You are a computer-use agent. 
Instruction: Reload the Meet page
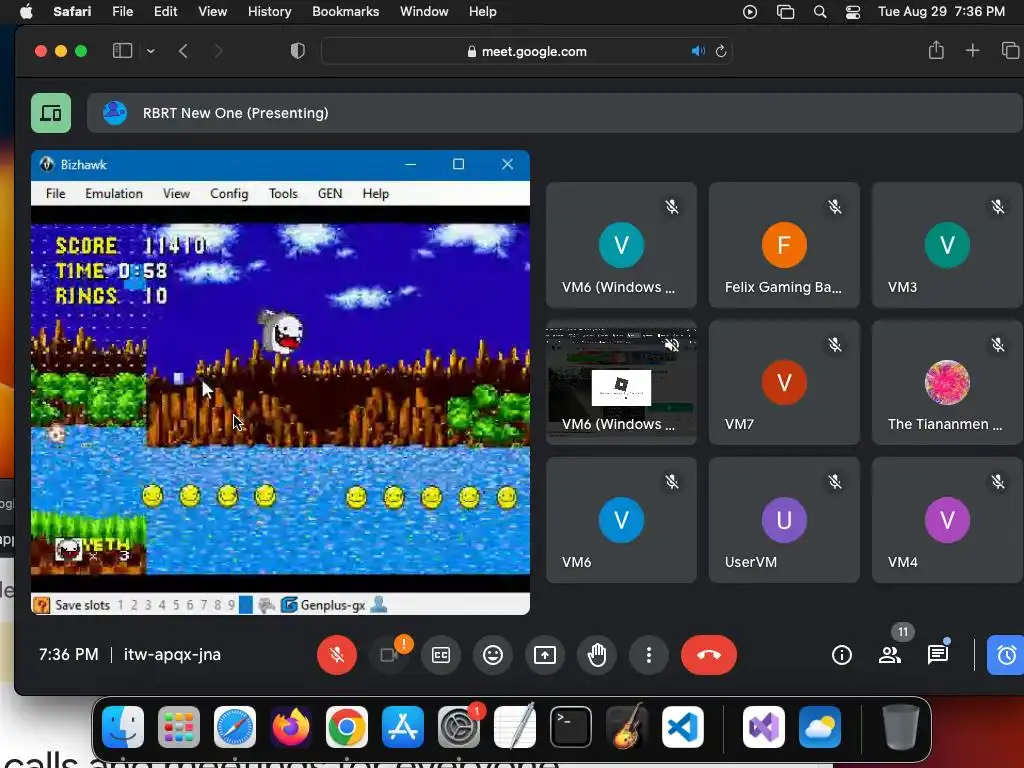pyautogui.click(x=721, y=51)
